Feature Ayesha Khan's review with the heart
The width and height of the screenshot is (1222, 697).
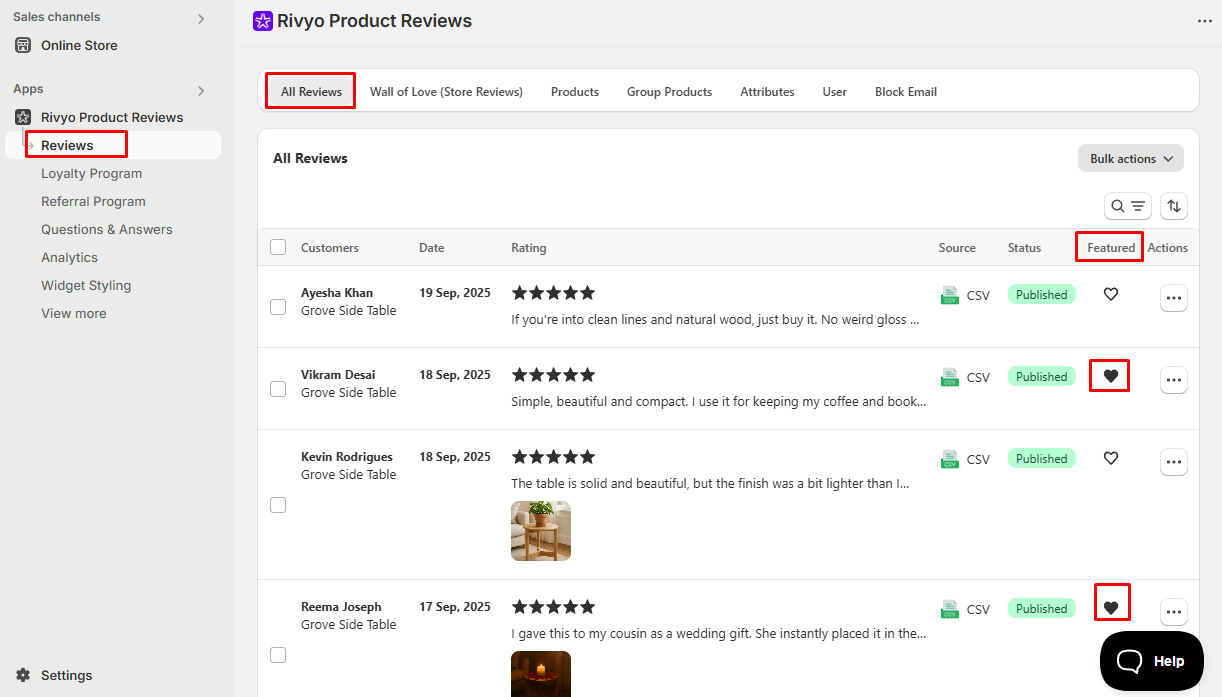pyautogui.click(x=1110, y=294)
